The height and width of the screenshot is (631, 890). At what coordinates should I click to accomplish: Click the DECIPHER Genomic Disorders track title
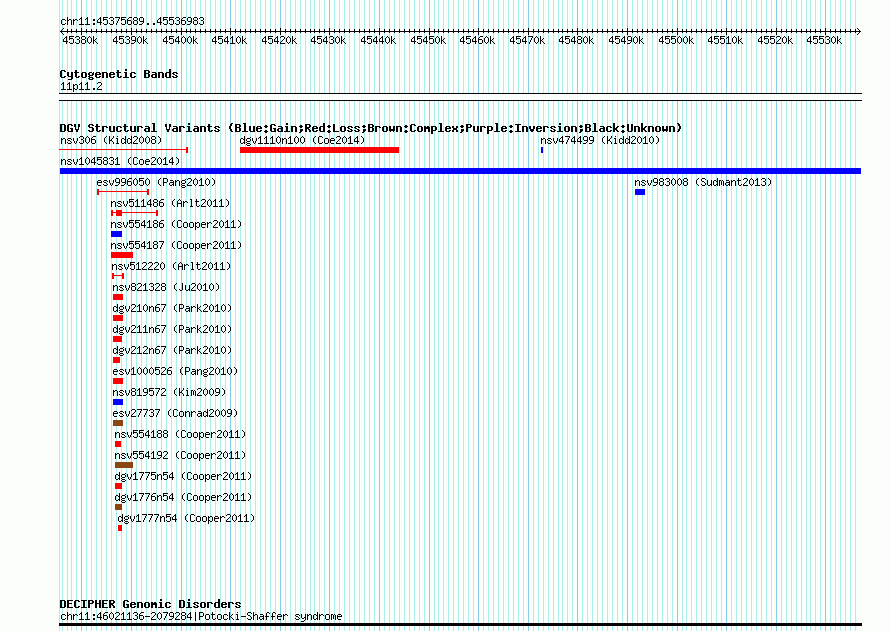(150, 604)
